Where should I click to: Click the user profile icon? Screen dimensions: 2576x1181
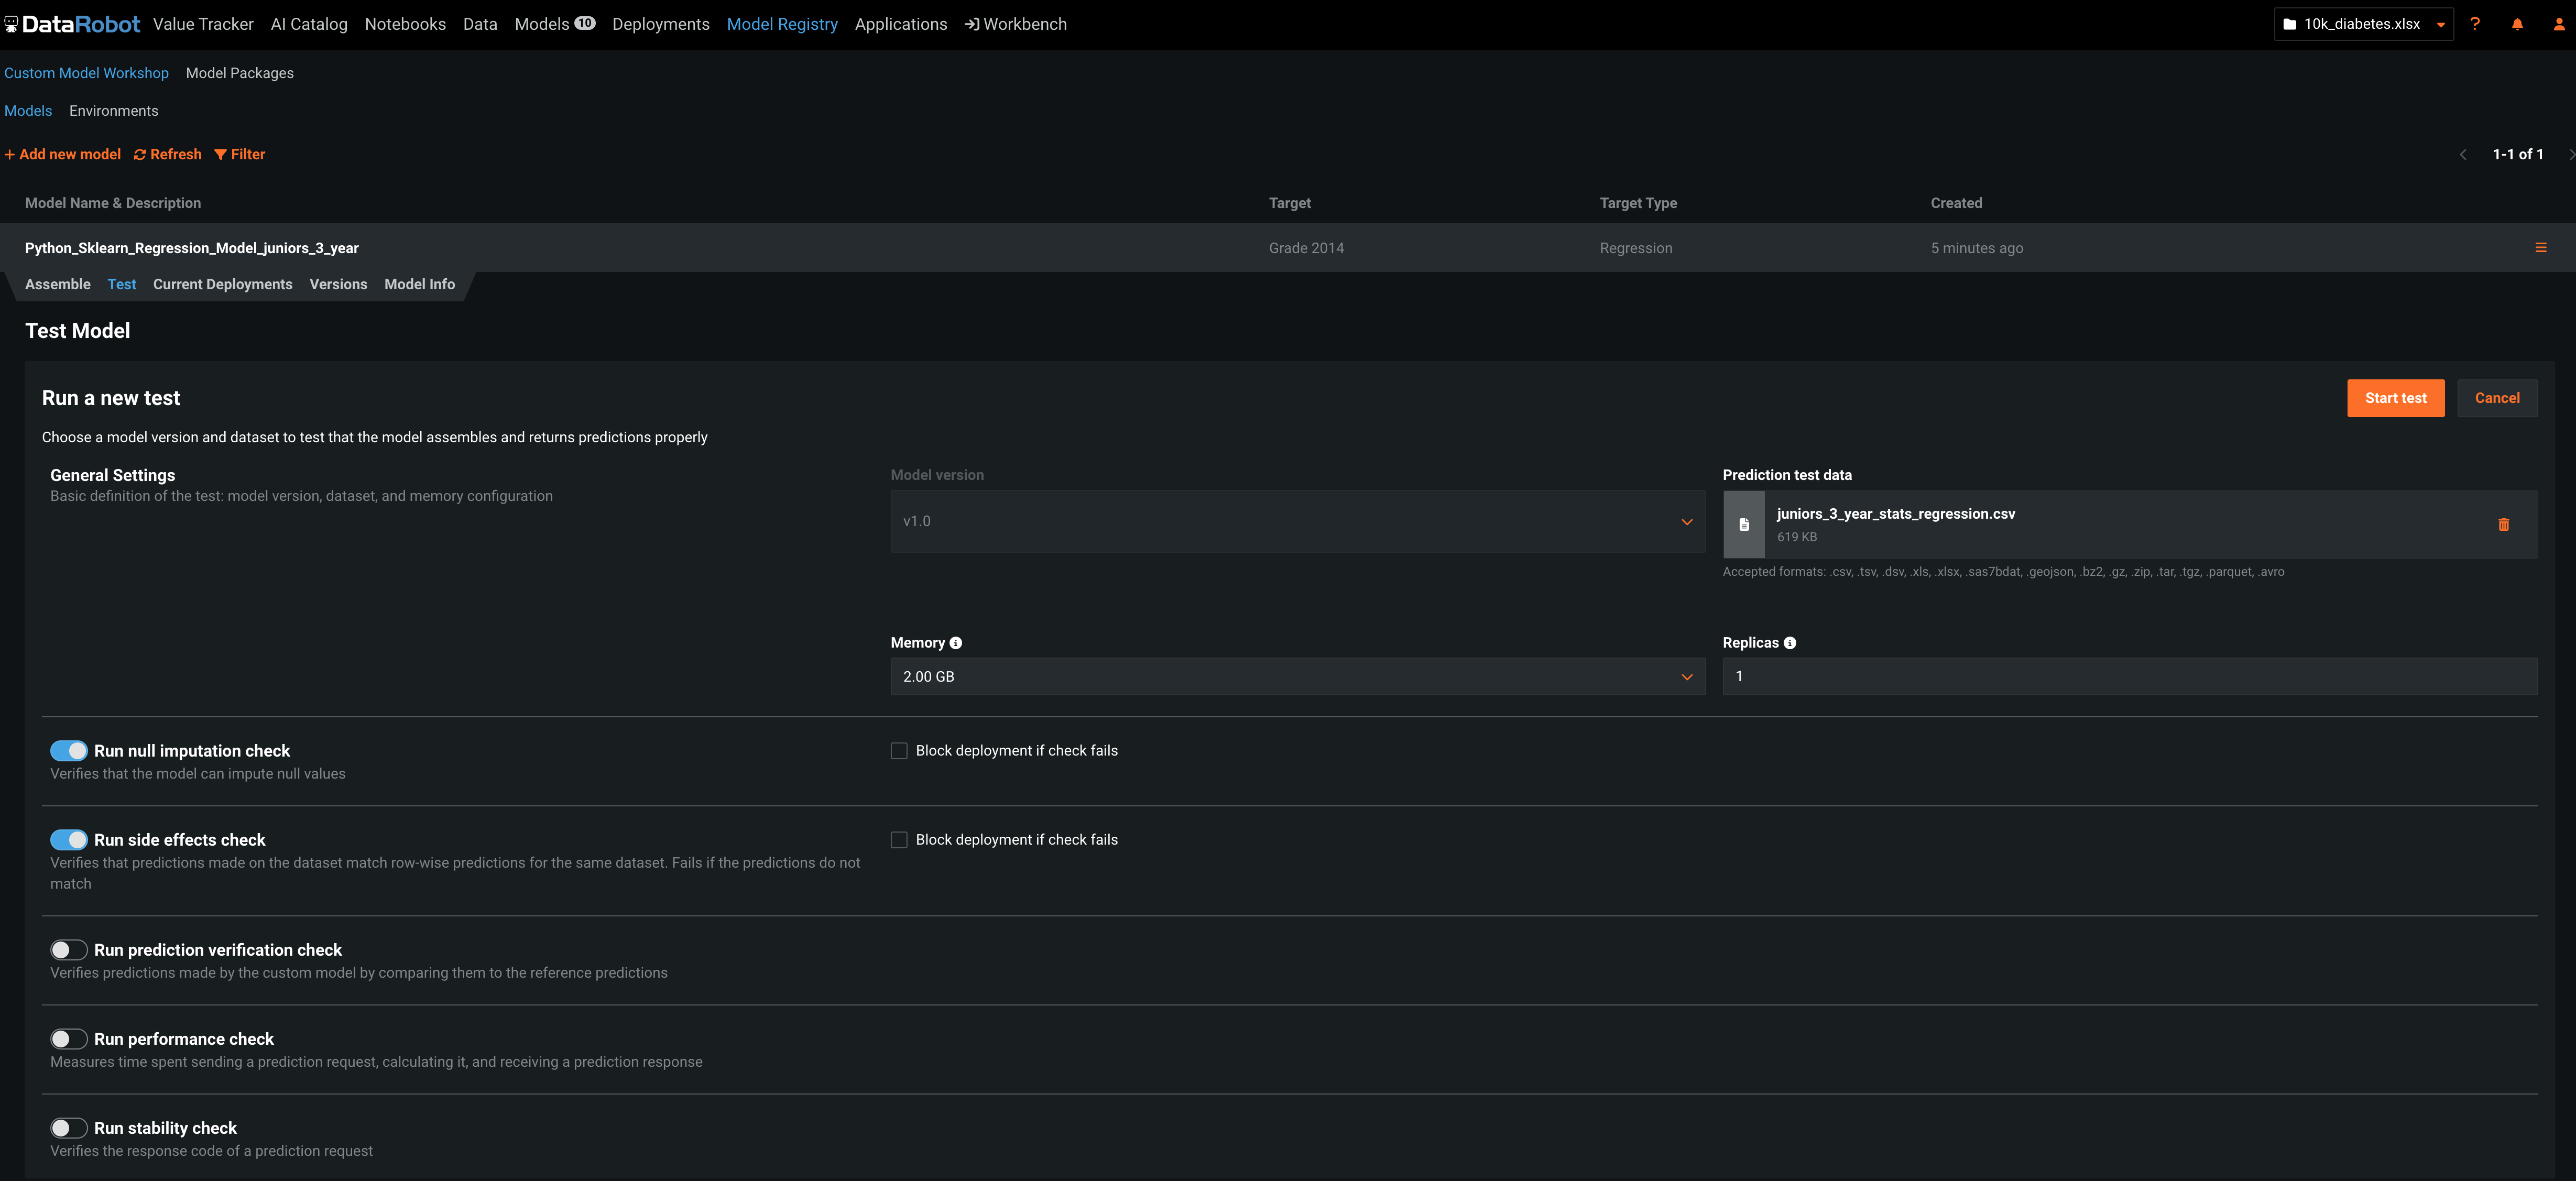[x=2558, y=24]
